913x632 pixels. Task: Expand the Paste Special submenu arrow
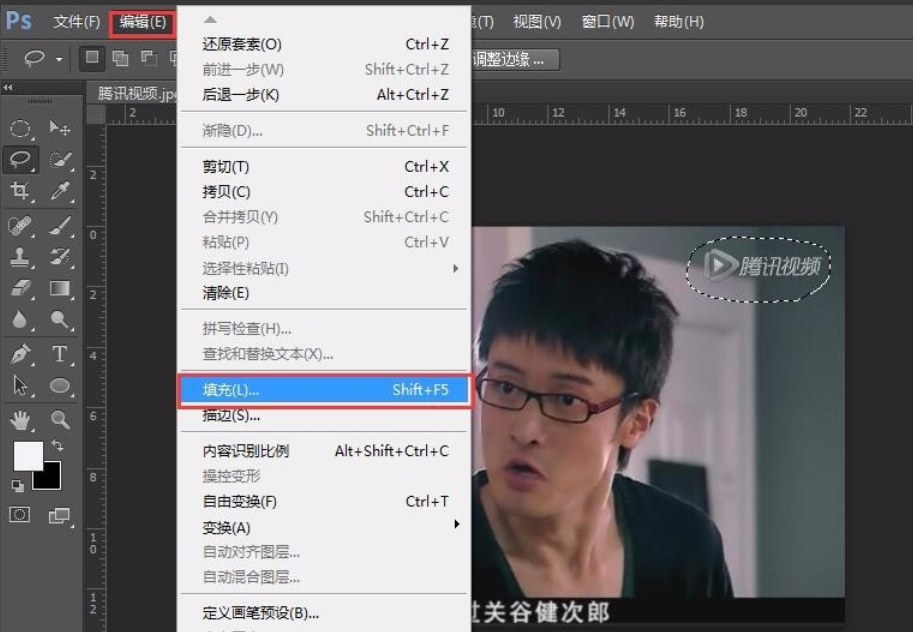(x=456, y=269)
